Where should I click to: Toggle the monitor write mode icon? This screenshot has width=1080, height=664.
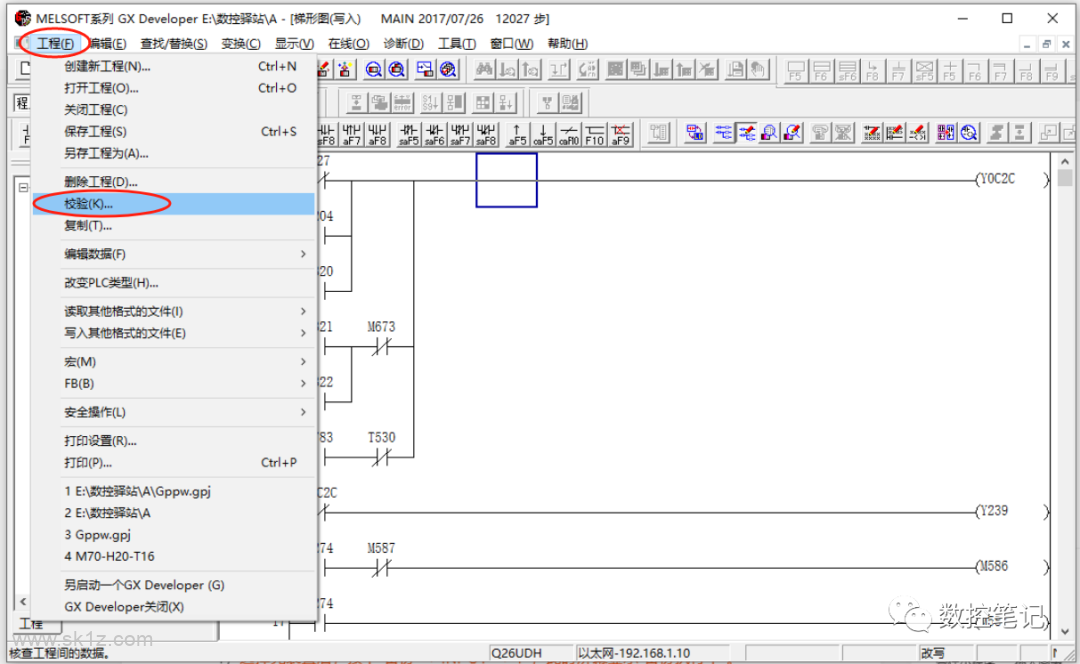[x=793, y=133]
